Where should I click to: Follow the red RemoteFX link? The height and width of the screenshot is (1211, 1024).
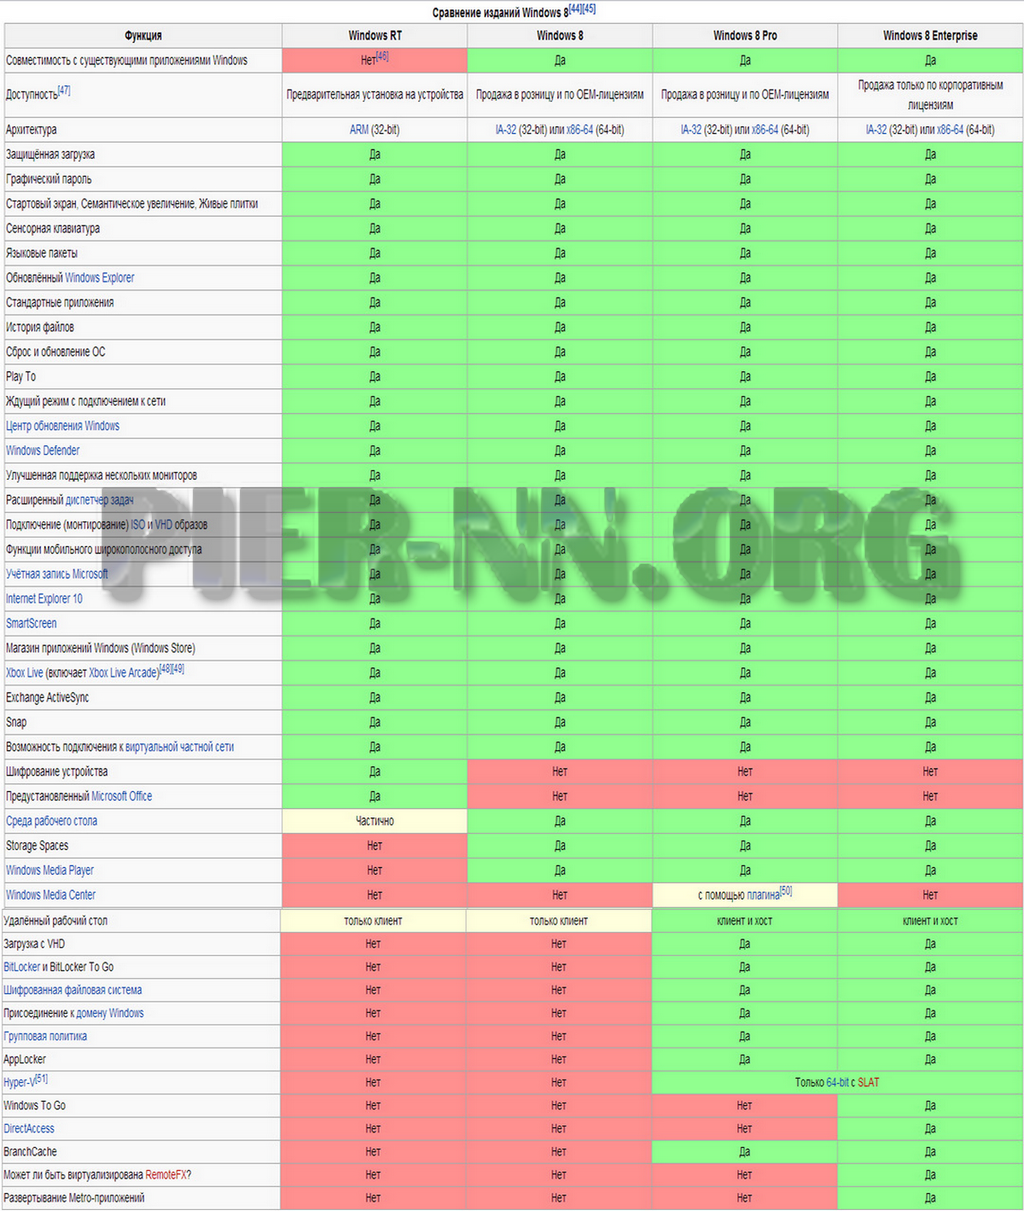pos(166,1175)
